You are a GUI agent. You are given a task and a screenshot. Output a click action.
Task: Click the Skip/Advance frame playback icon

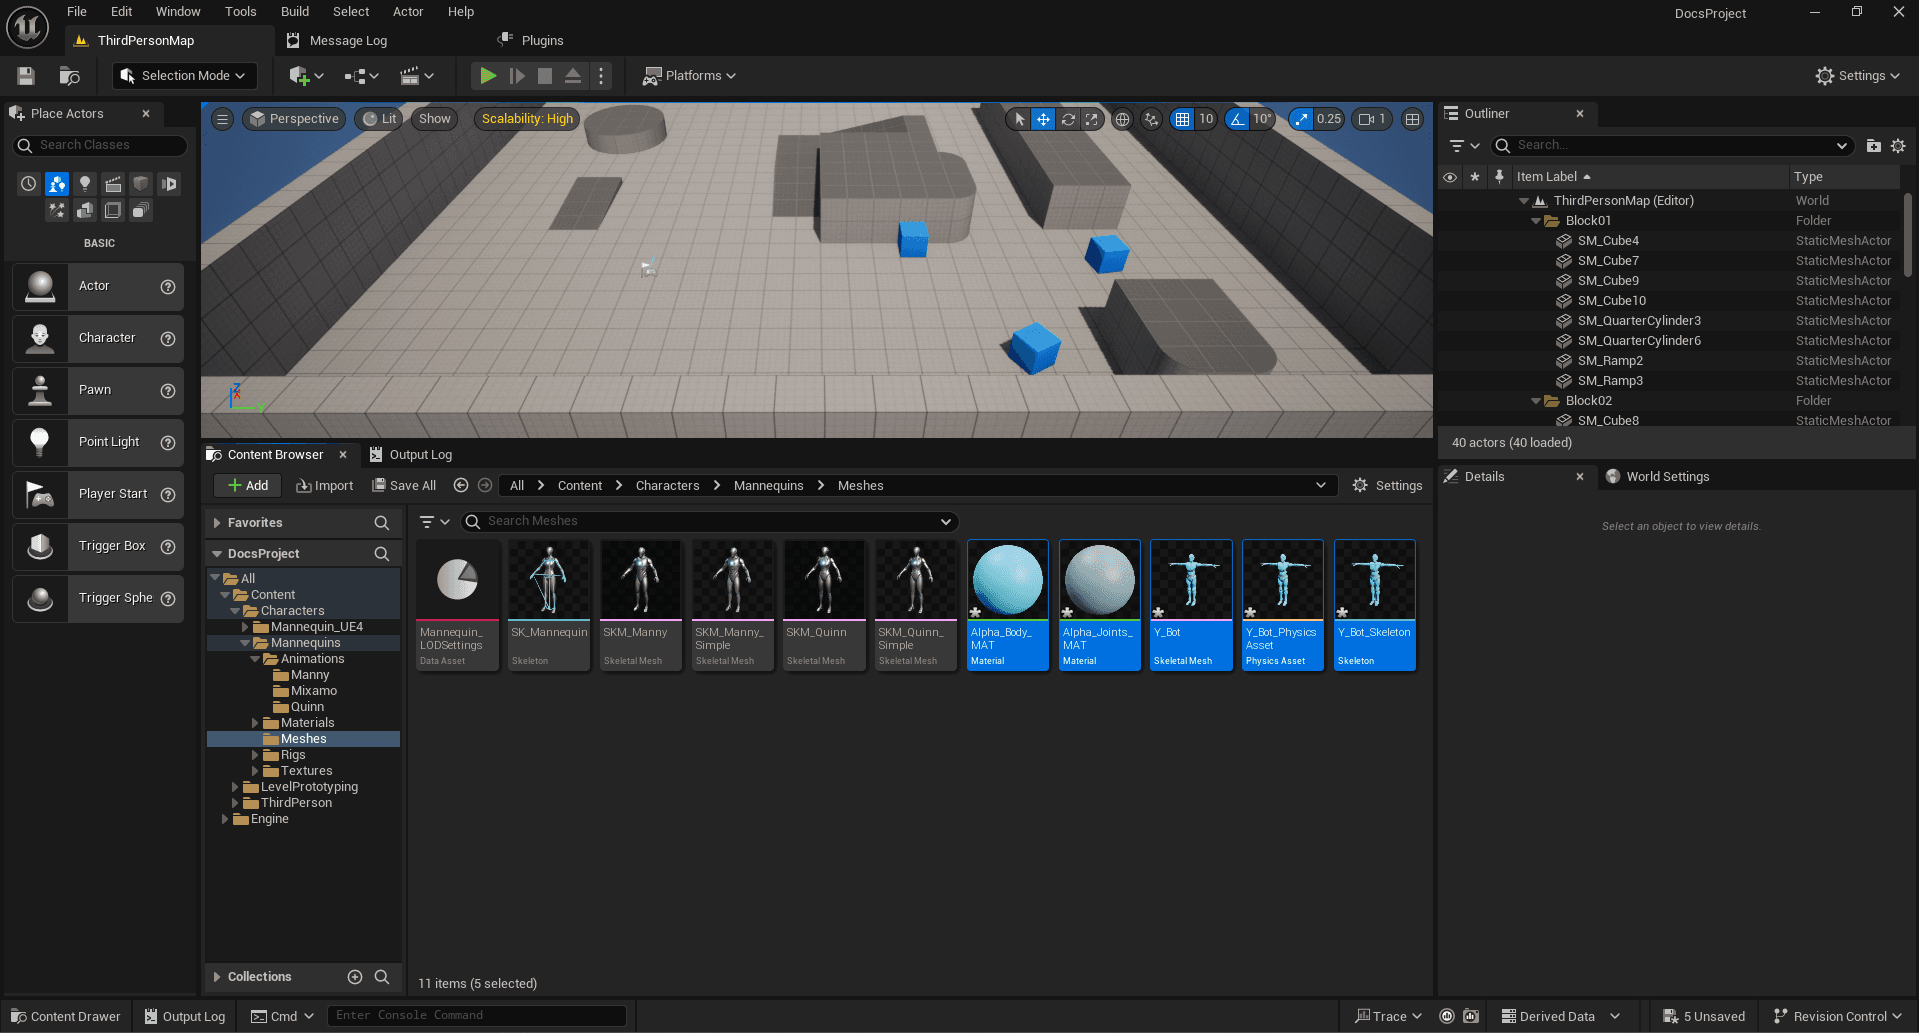pos(517,76)
